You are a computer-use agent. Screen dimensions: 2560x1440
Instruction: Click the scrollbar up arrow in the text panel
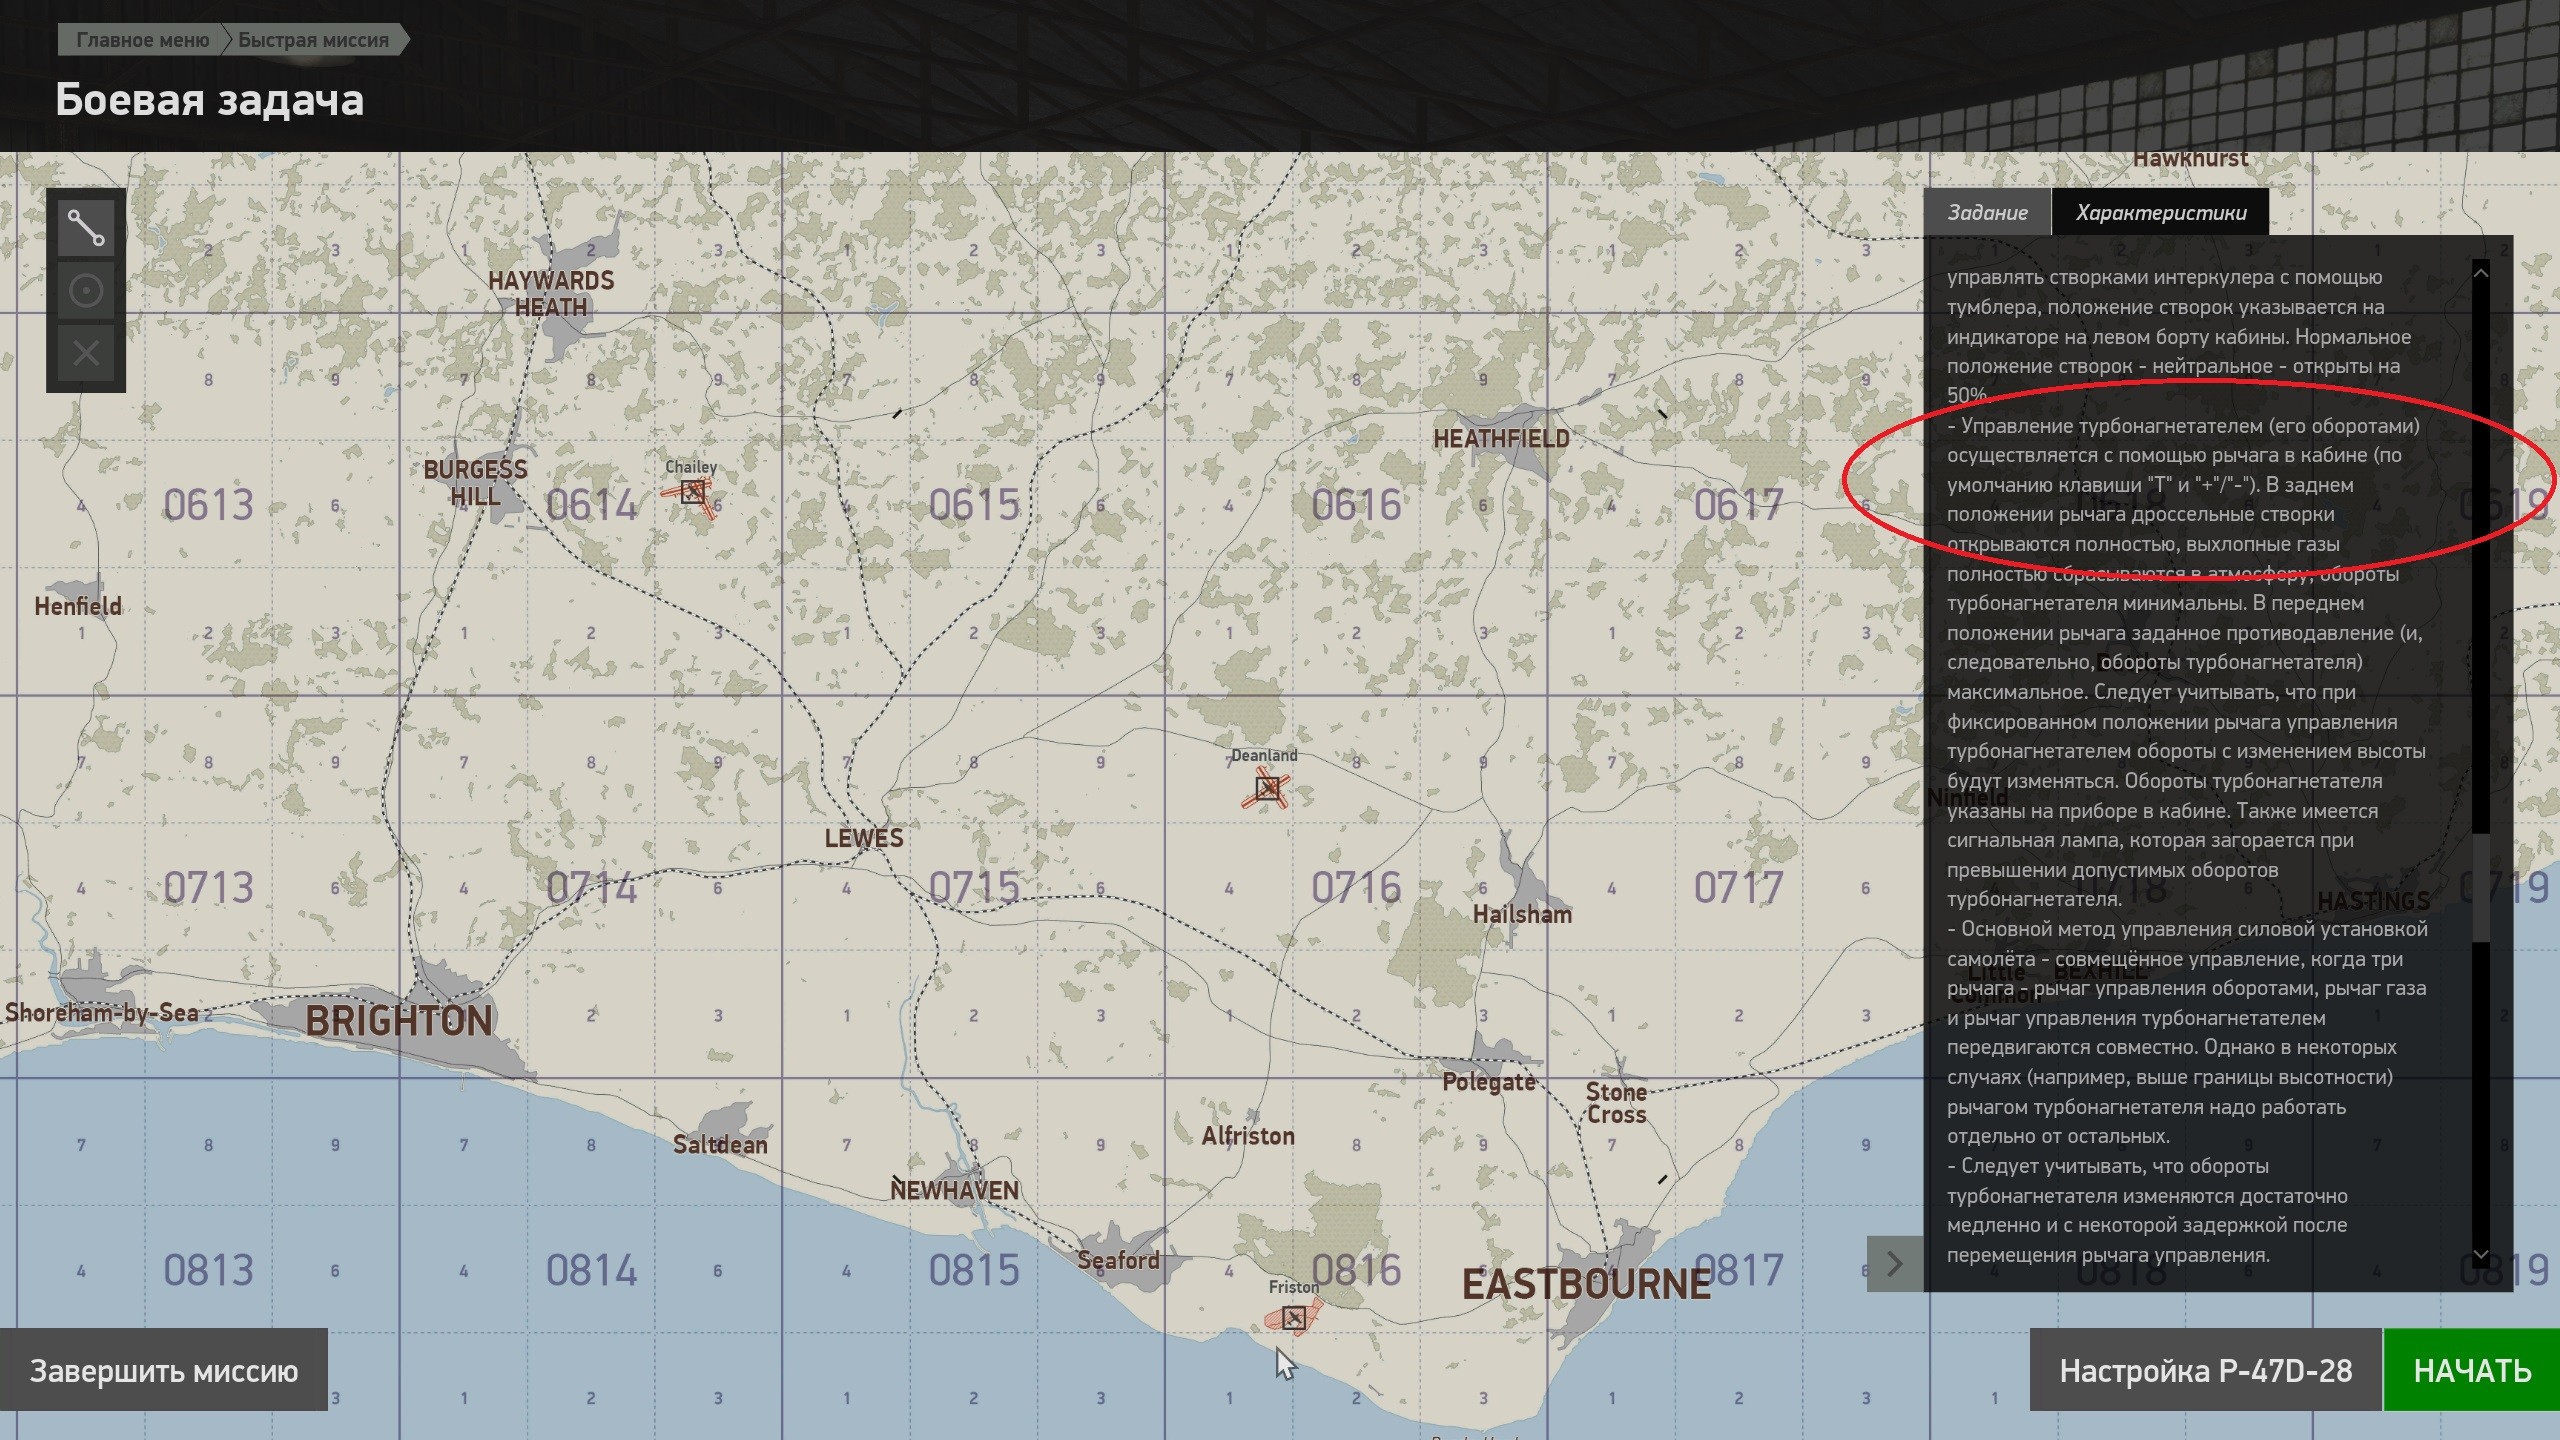(2481, 272)
